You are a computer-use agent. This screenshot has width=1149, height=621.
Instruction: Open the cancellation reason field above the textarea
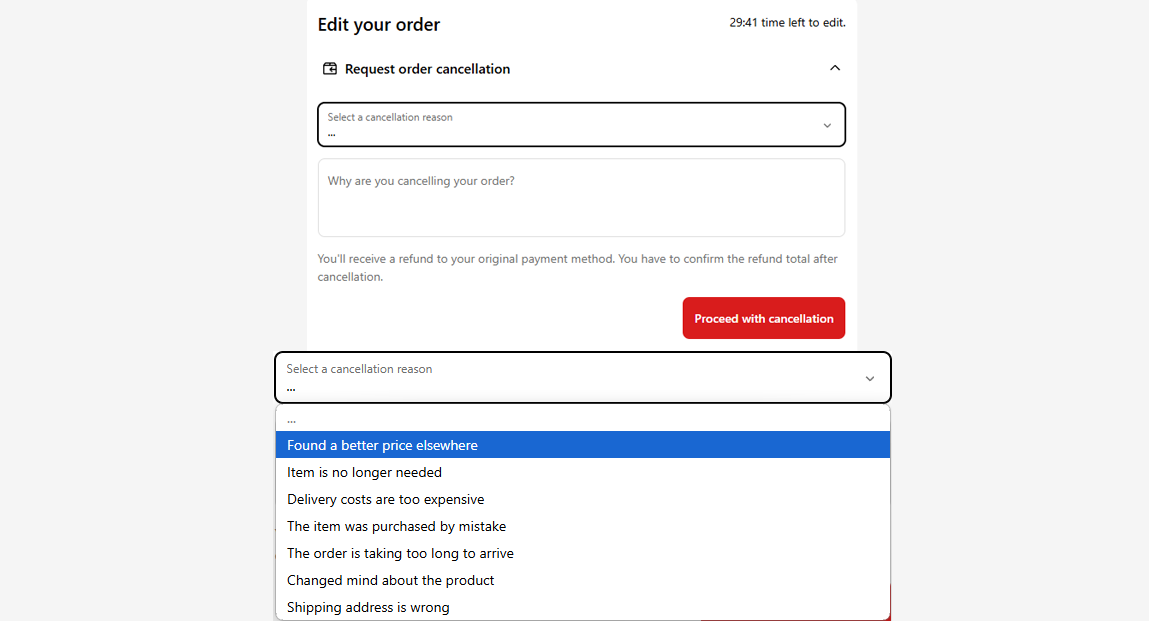[570, 125]
